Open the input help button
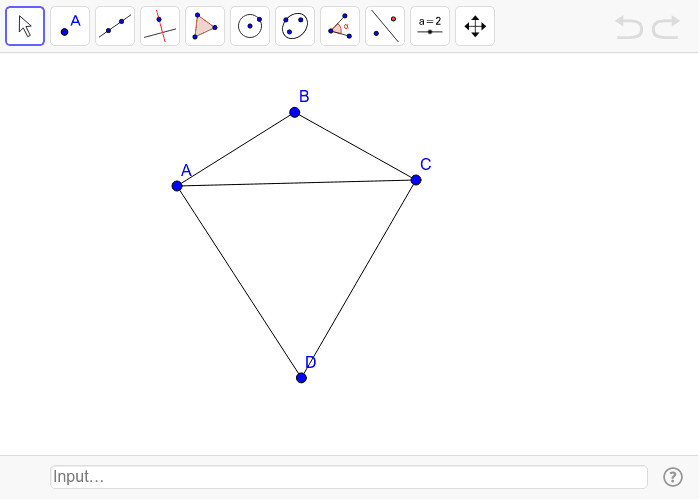Viewport: 700px width, 500px height. pos(673,477)
